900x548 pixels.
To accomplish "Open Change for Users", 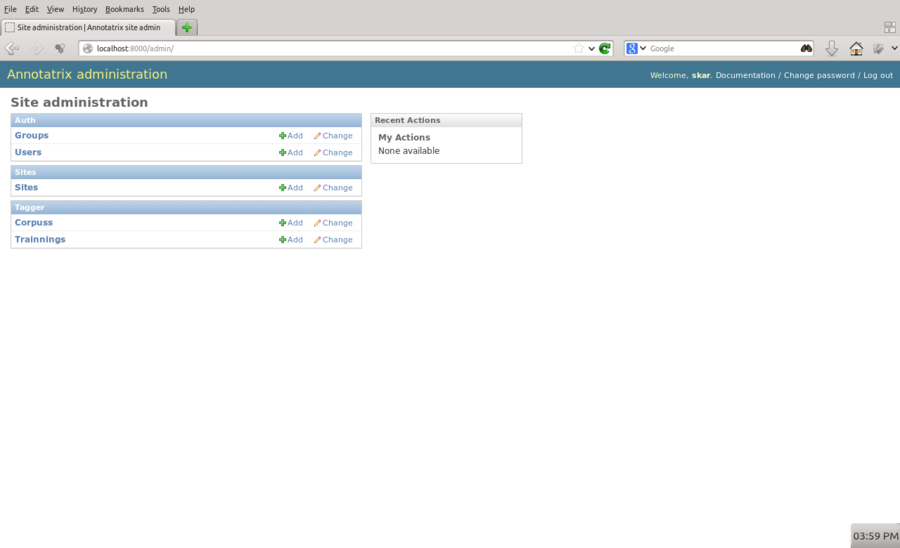I will [x=333, y=153].
